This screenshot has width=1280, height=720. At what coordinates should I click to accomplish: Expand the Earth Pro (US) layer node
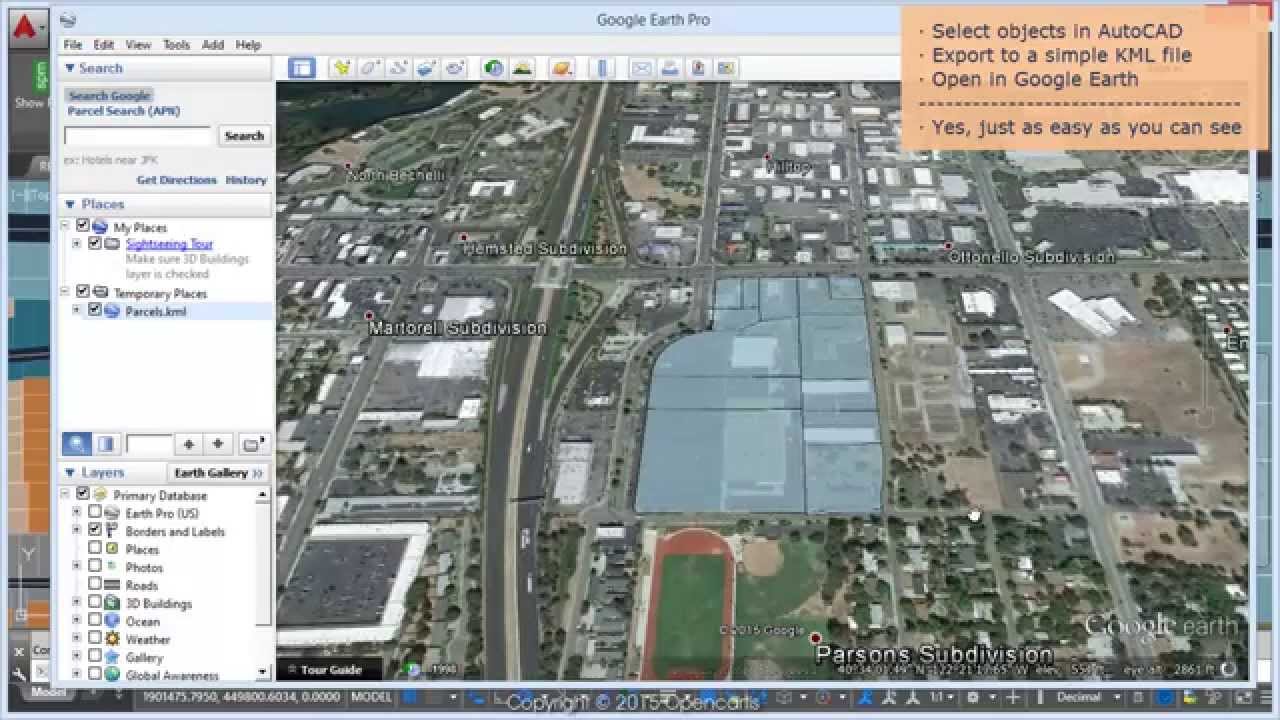tap(77, 512)
